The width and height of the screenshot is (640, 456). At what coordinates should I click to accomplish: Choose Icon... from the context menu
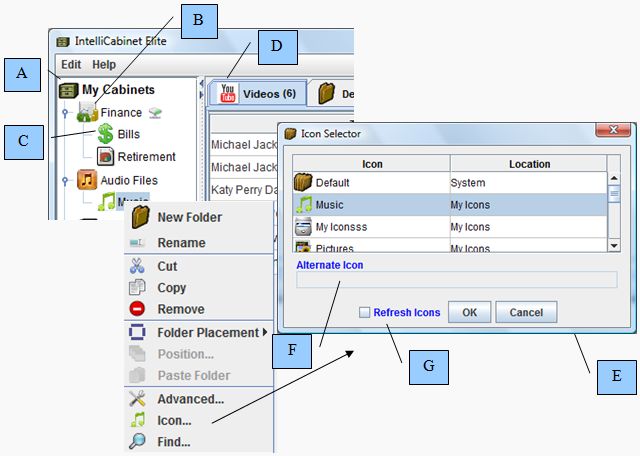[173, 420]
